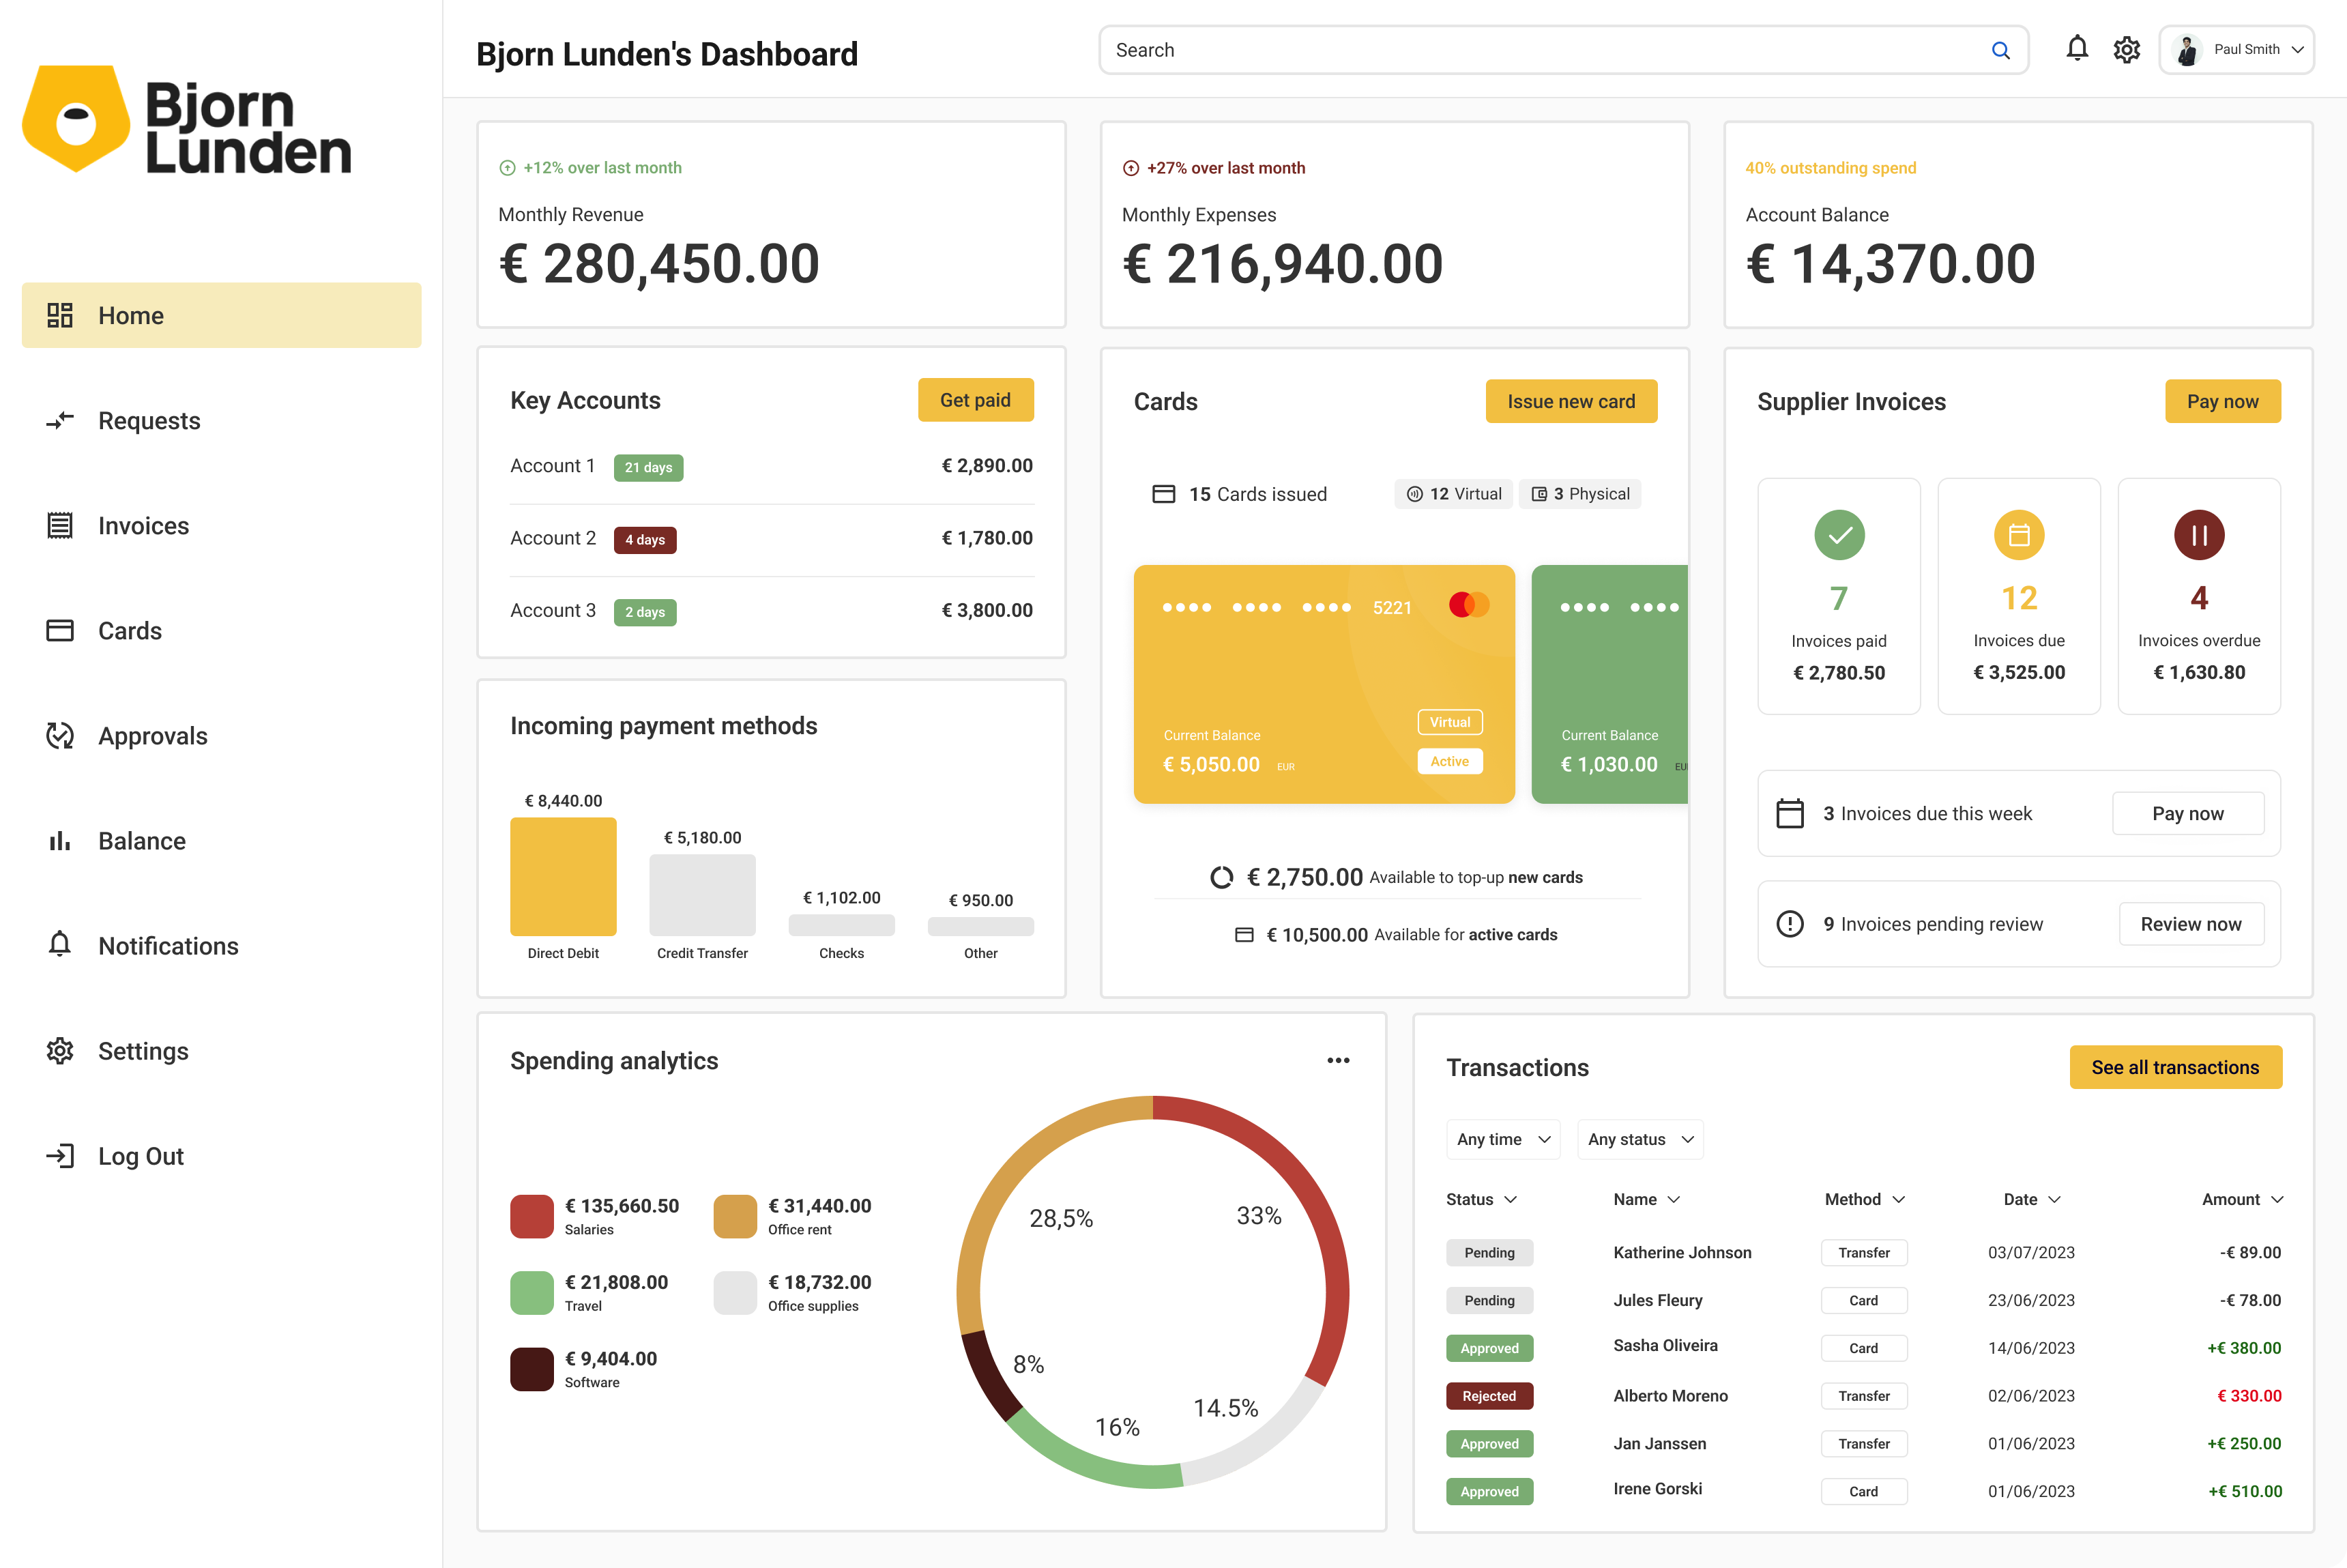Viewport: 2347px width, 1568px height.
Task: Toggle the Active badge on yellow card
Action: [x=1449, y=761]
